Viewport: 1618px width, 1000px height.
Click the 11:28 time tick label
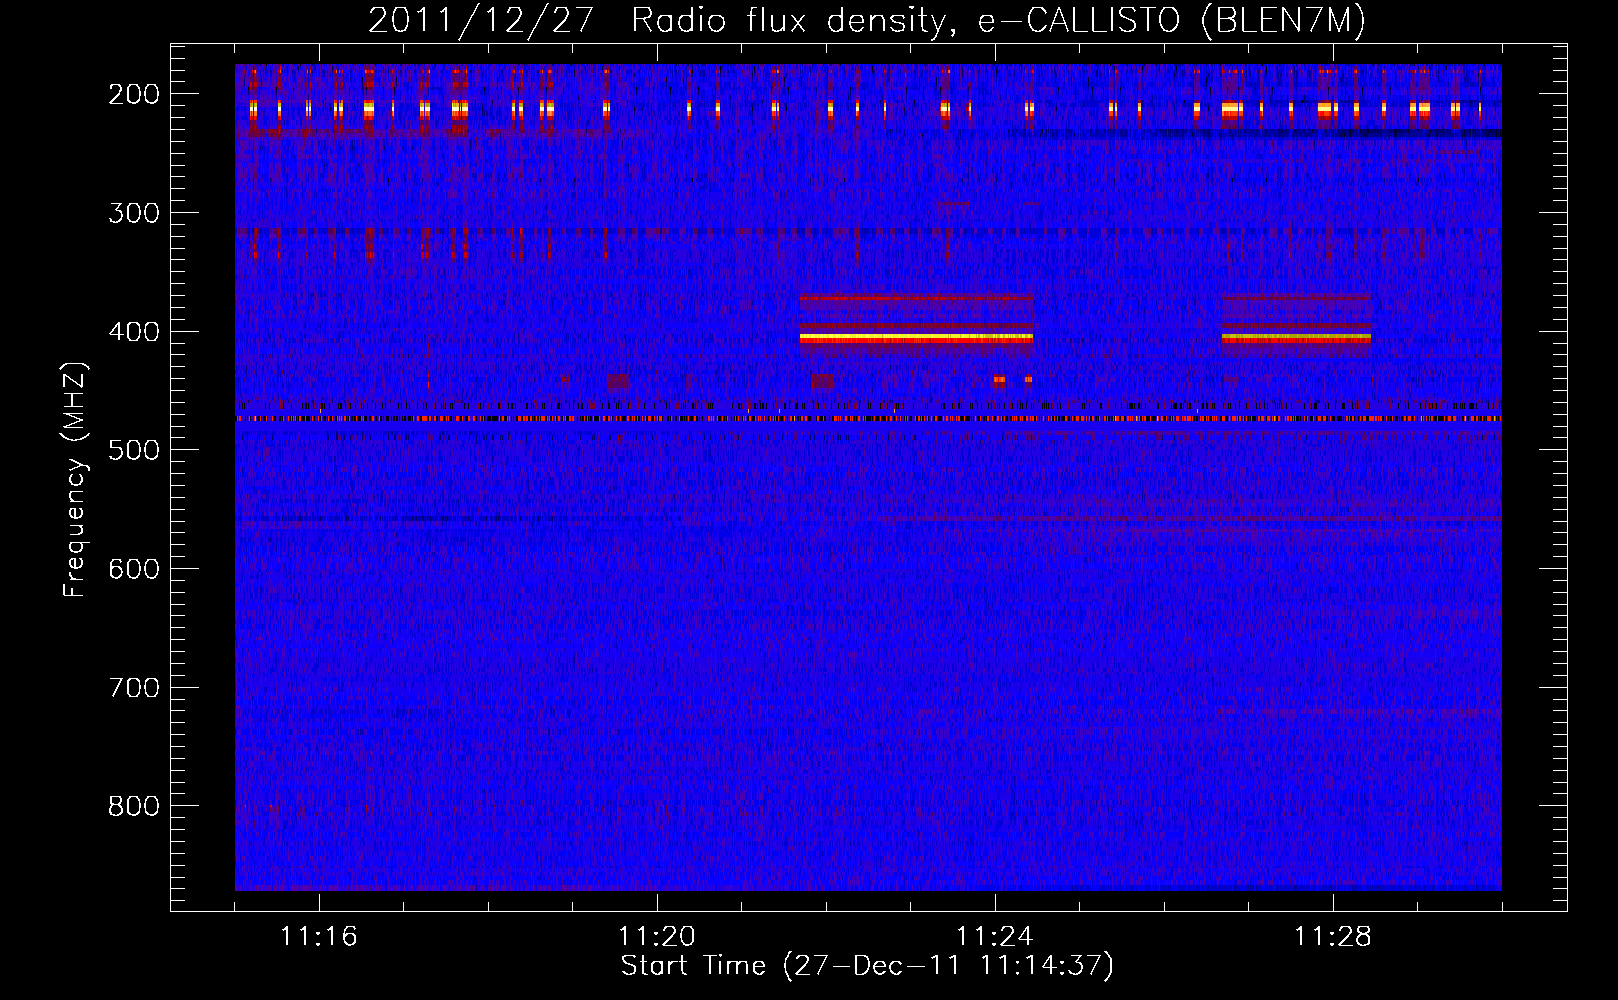(x=1333, y=937)
